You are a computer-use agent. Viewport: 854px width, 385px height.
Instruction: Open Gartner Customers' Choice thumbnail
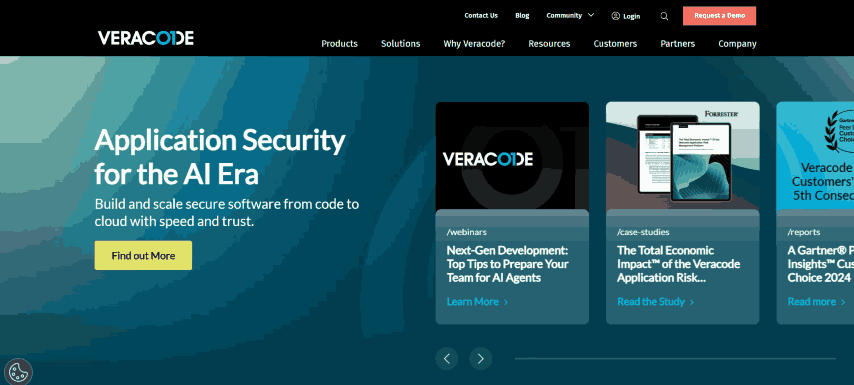pyautogui.click(x=815, y=156)
